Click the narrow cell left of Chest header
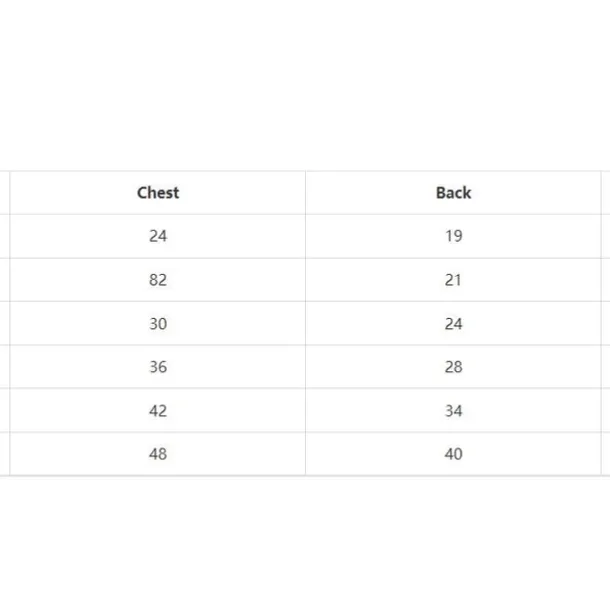The image size is (610, 610). point(4,193)
